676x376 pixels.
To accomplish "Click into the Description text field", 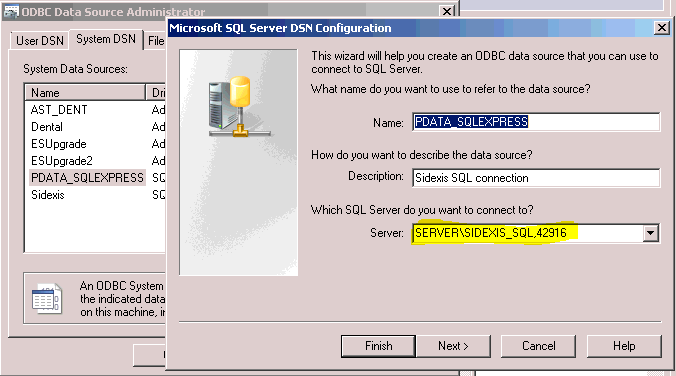I will tap(535, 178).
